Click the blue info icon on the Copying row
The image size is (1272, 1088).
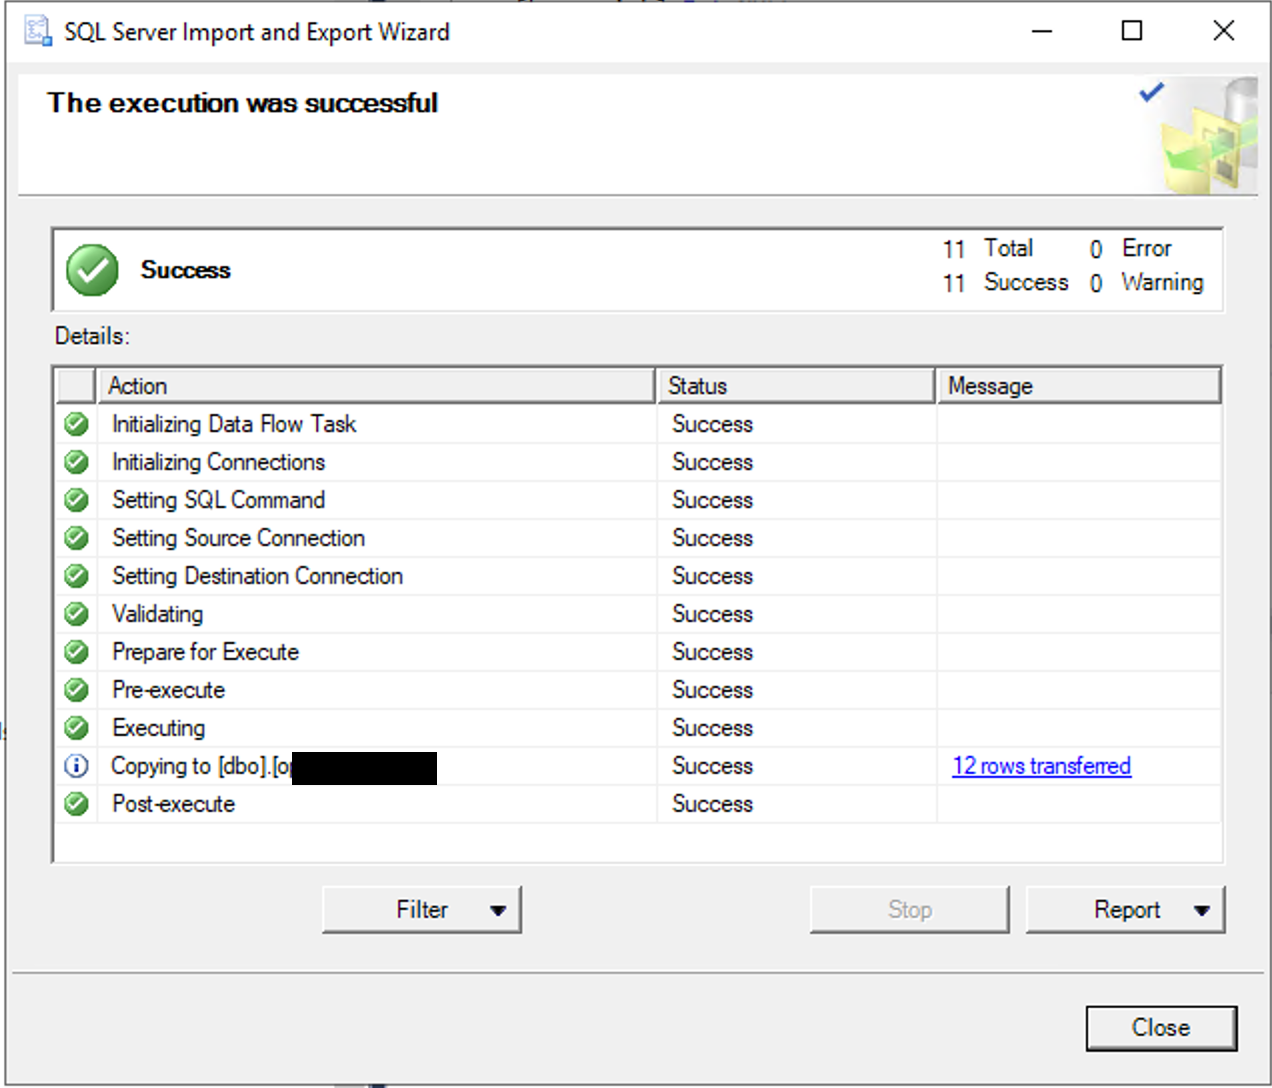pyautogui.click(x=76, y=765)
